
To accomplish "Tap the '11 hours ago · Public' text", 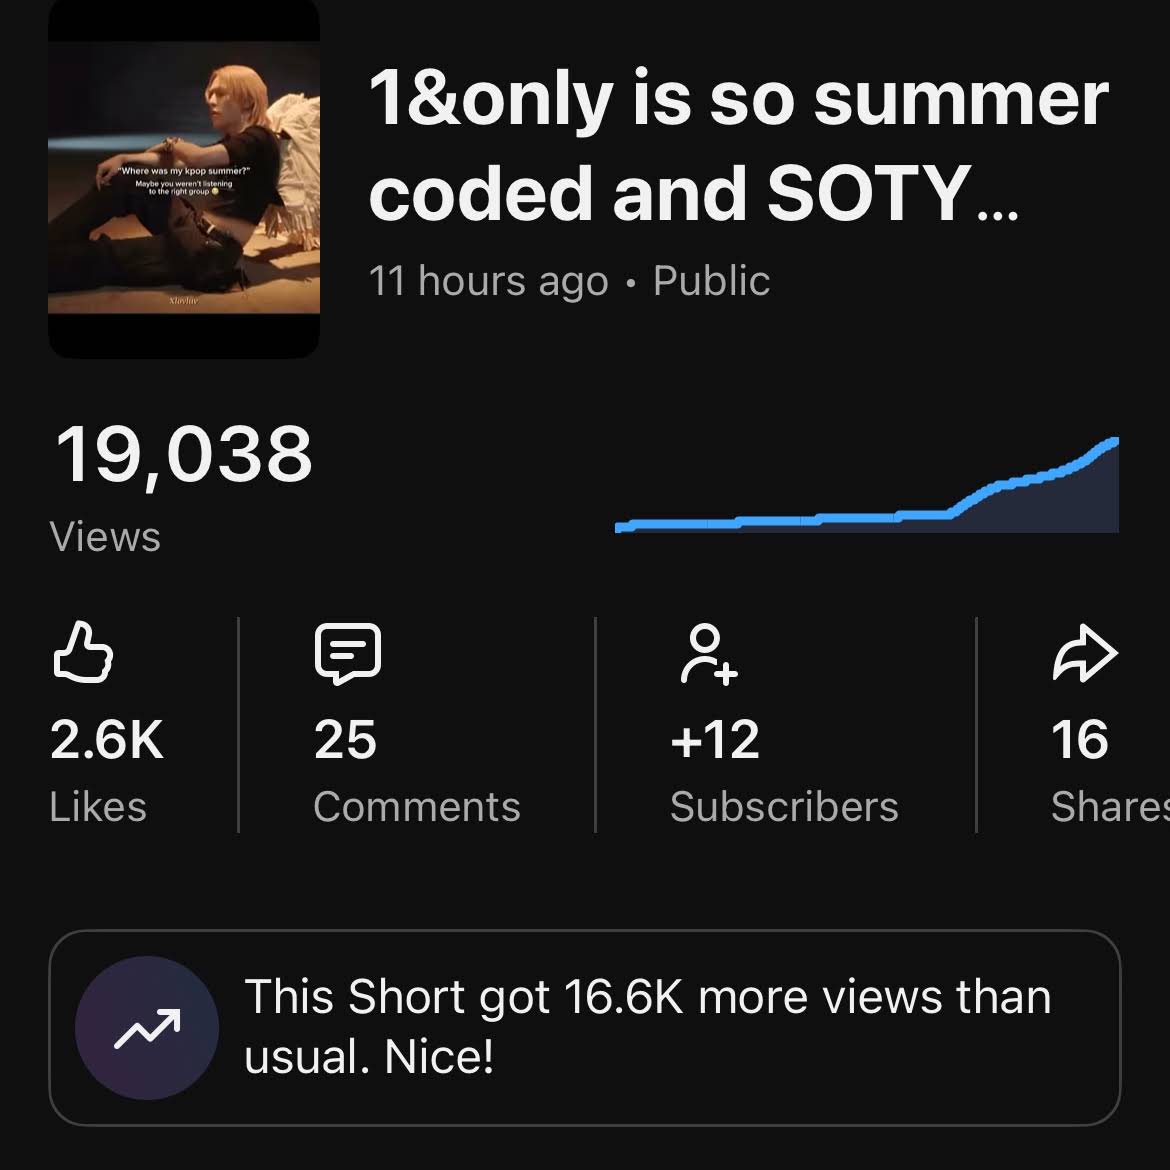I will tap(569, 281).
